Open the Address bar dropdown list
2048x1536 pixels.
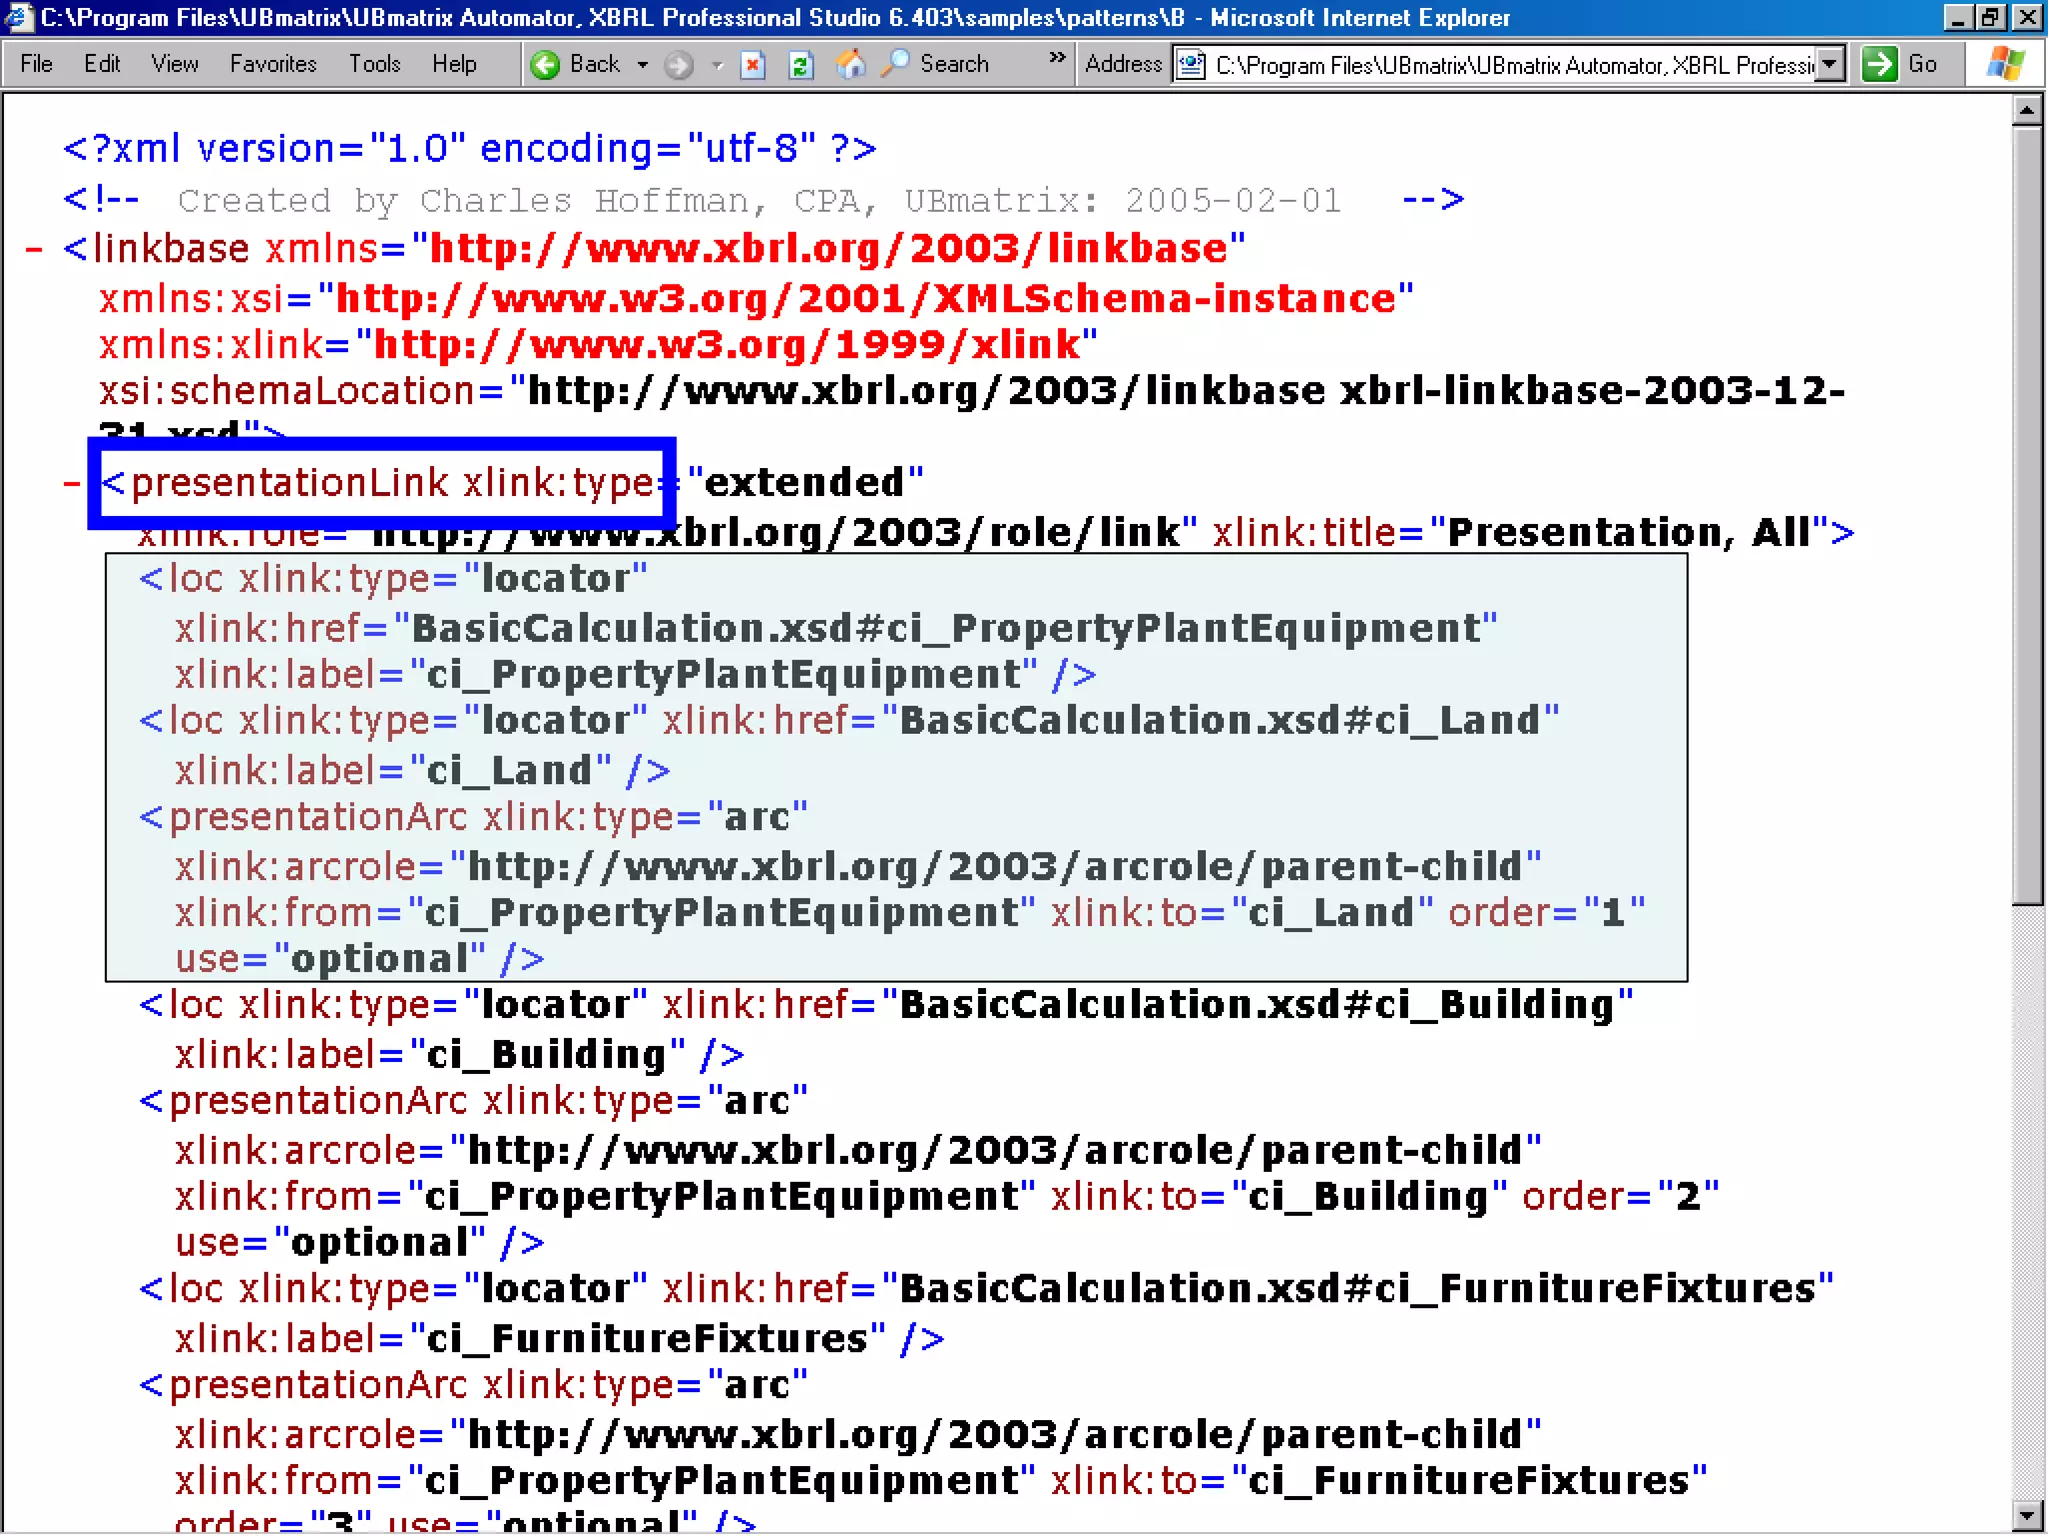1829,65
